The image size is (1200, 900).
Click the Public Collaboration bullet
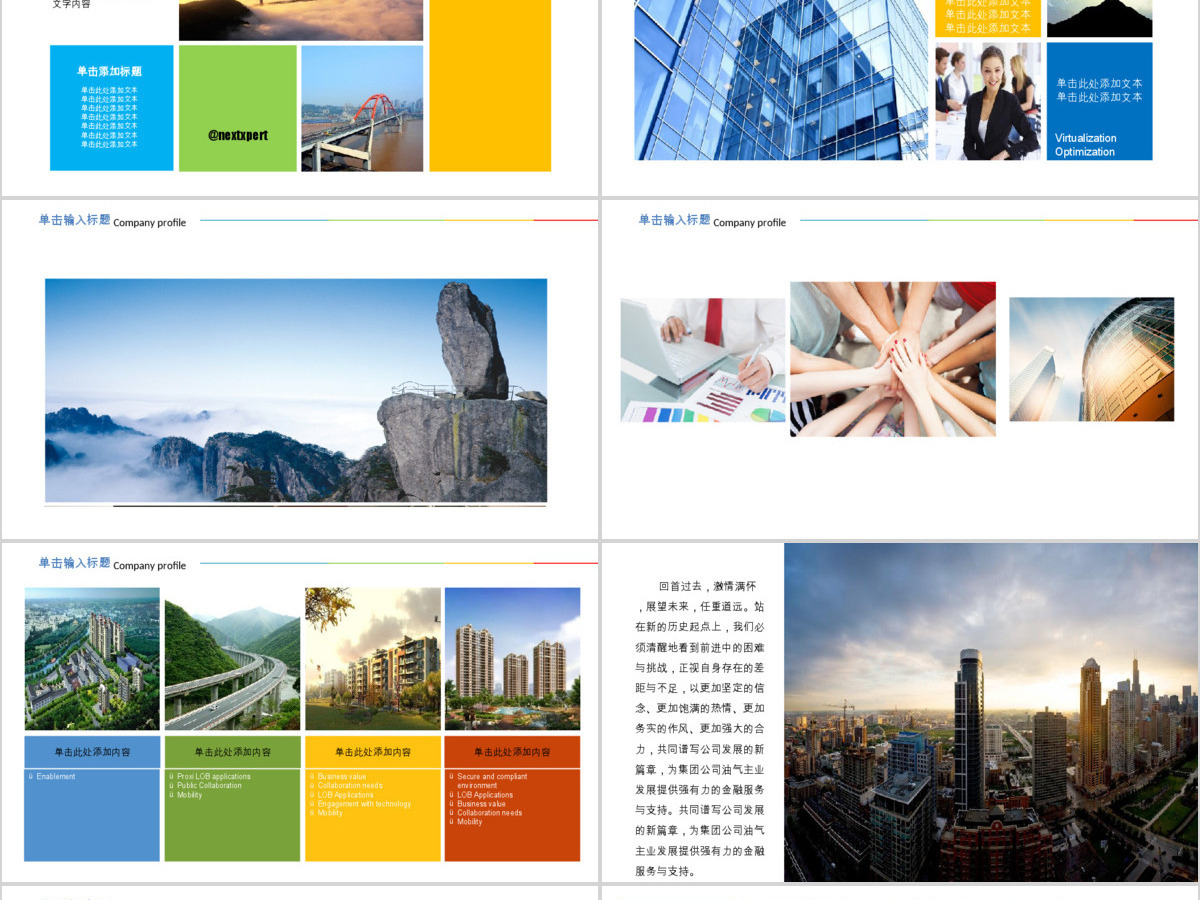209,786
